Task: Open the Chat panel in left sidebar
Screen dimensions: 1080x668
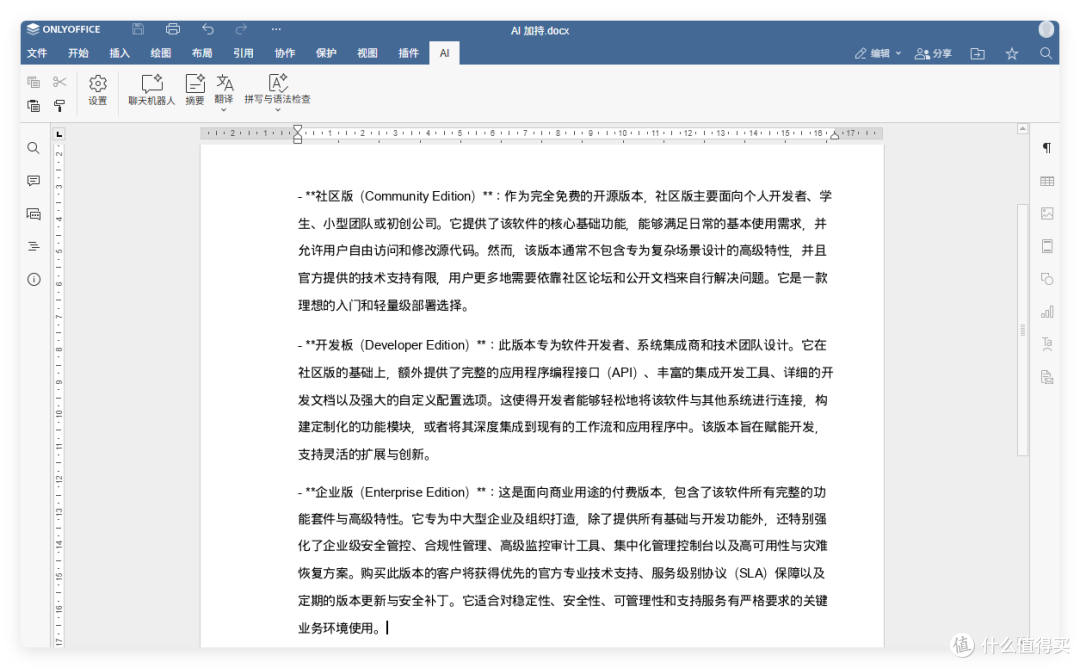Action: [x=33, y=213]
